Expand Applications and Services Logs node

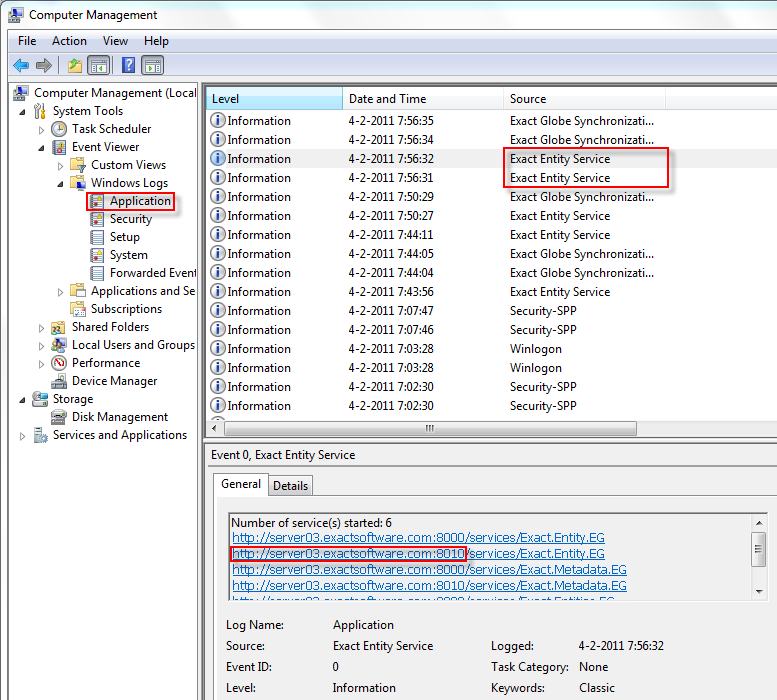tap(60, 292)
